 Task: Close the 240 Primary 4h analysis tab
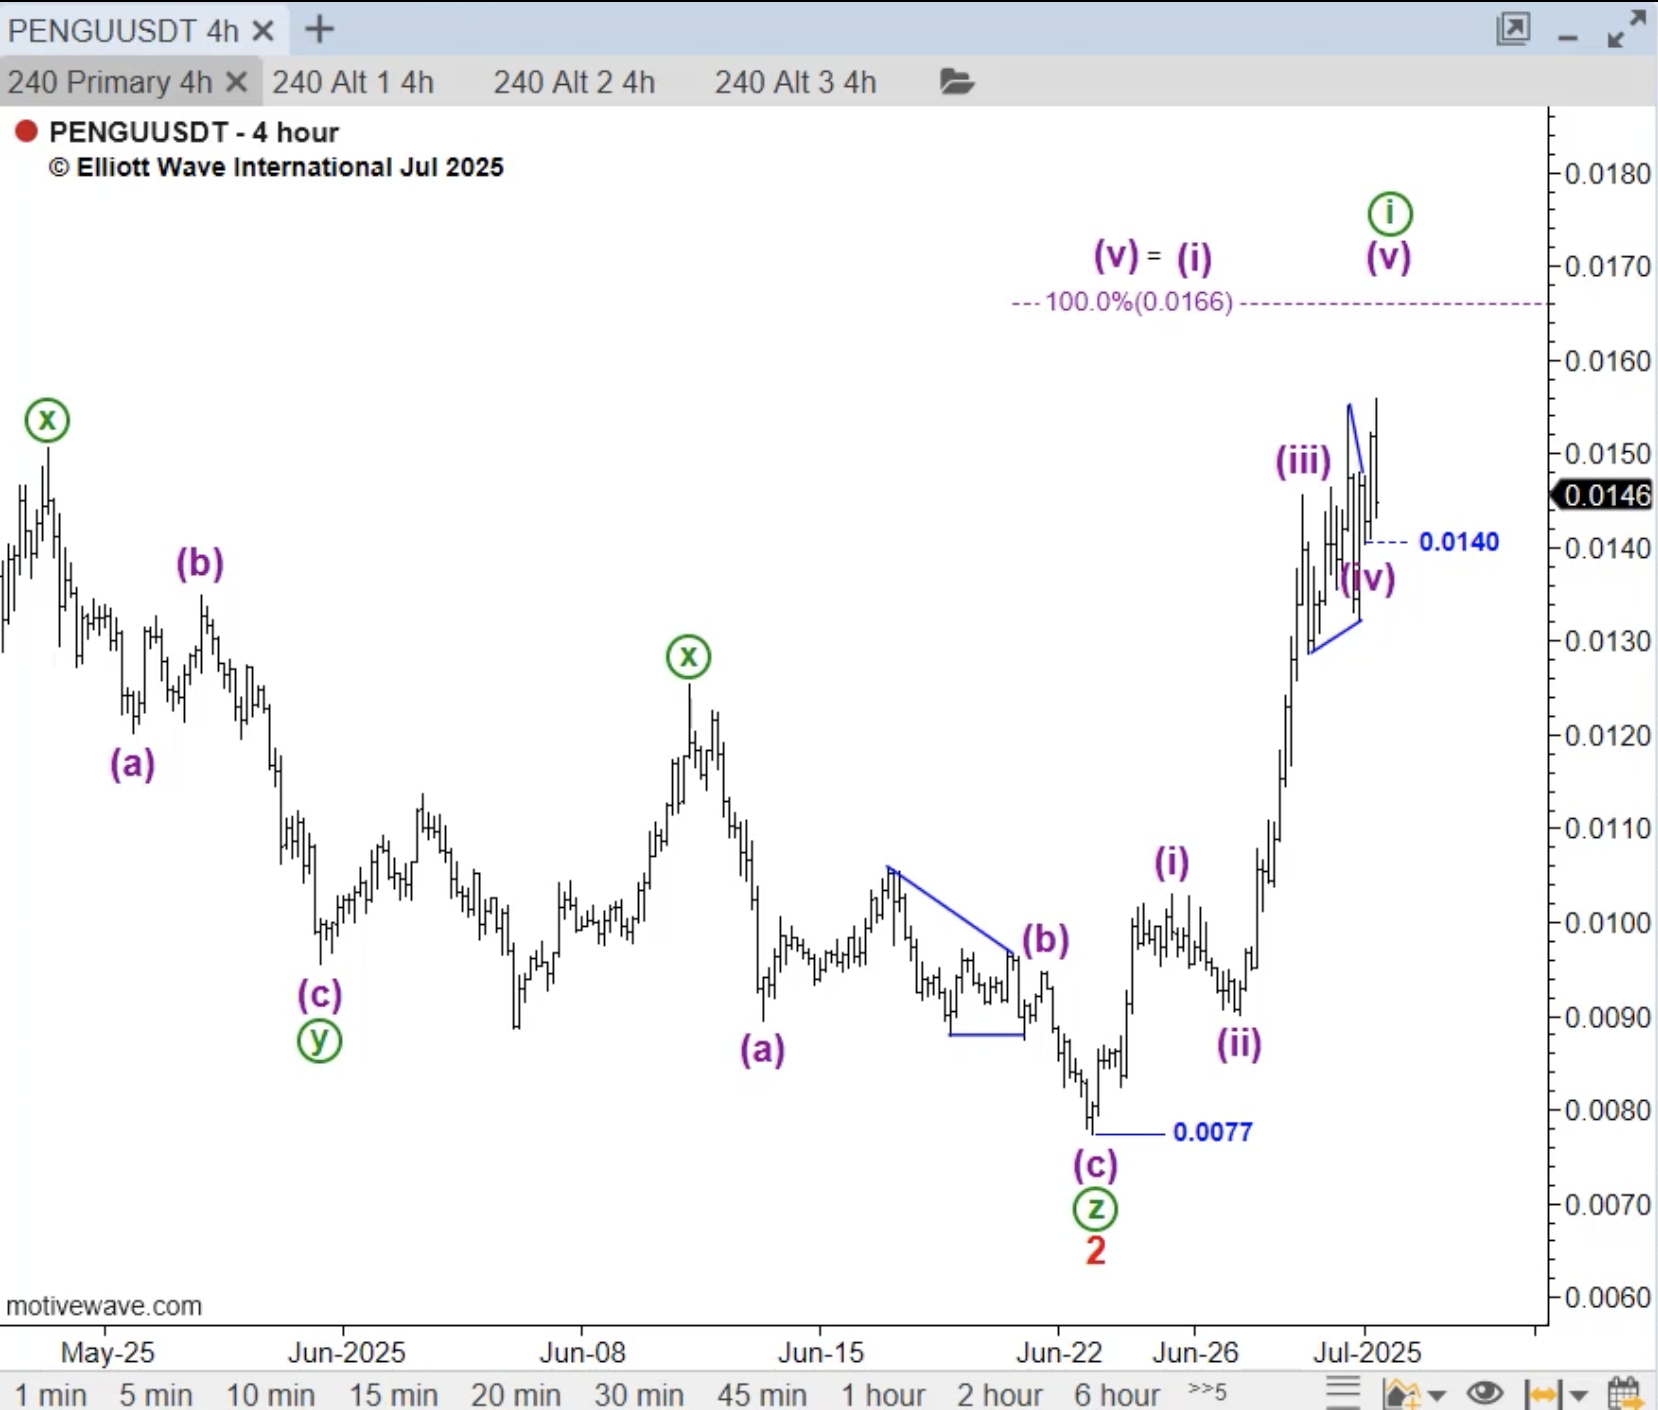coord(237,82)
